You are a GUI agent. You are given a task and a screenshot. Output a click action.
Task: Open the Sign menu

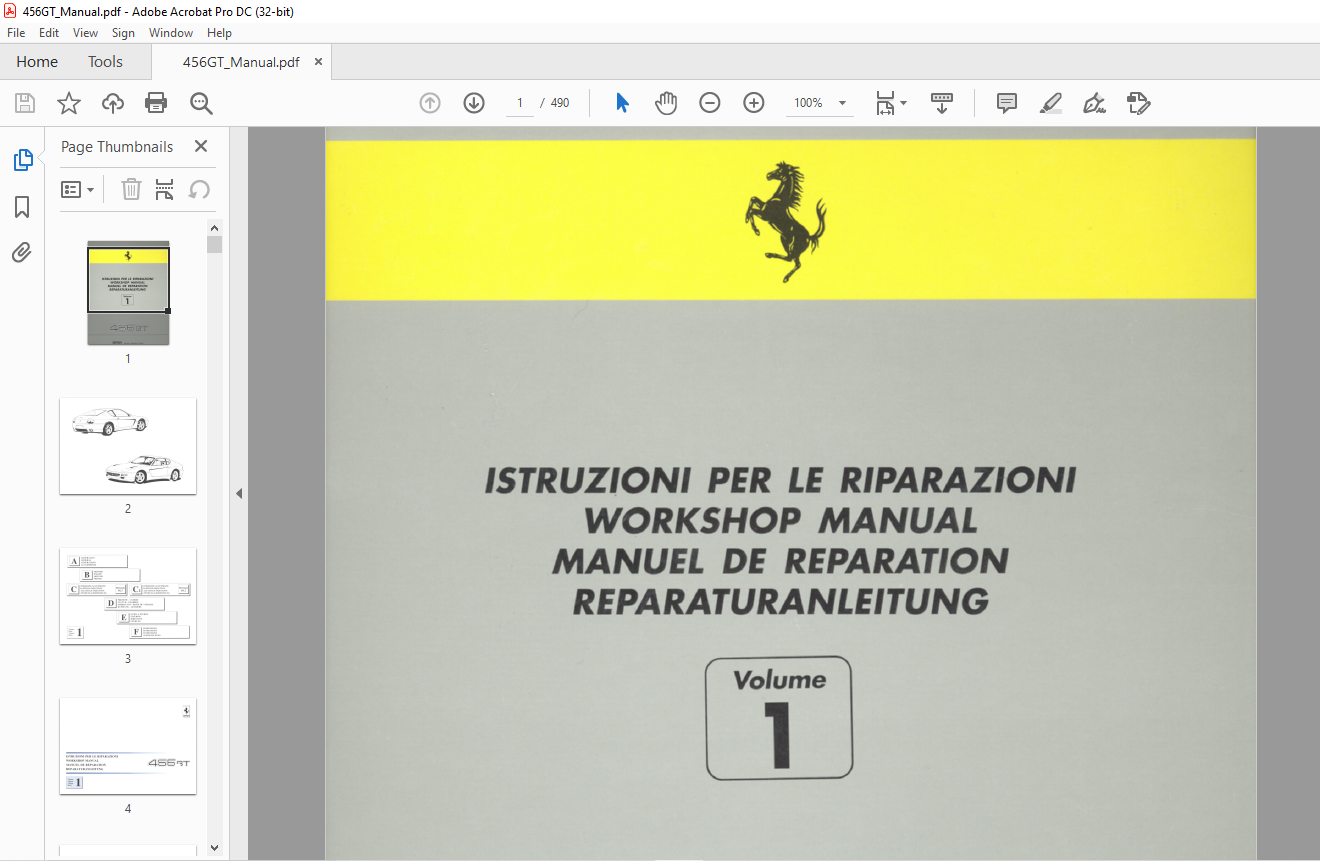click(123, 33)
